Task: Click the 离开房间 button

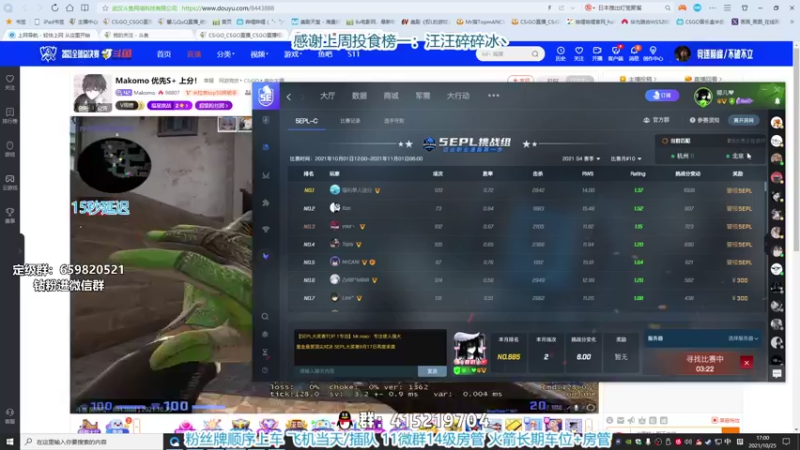Action: coord(743,120)
